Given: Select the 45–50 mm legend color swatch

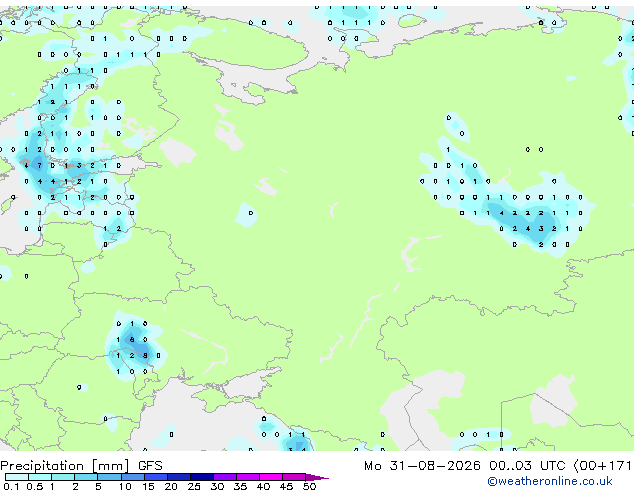Looking at the screenshot, I should pos(294,477).
